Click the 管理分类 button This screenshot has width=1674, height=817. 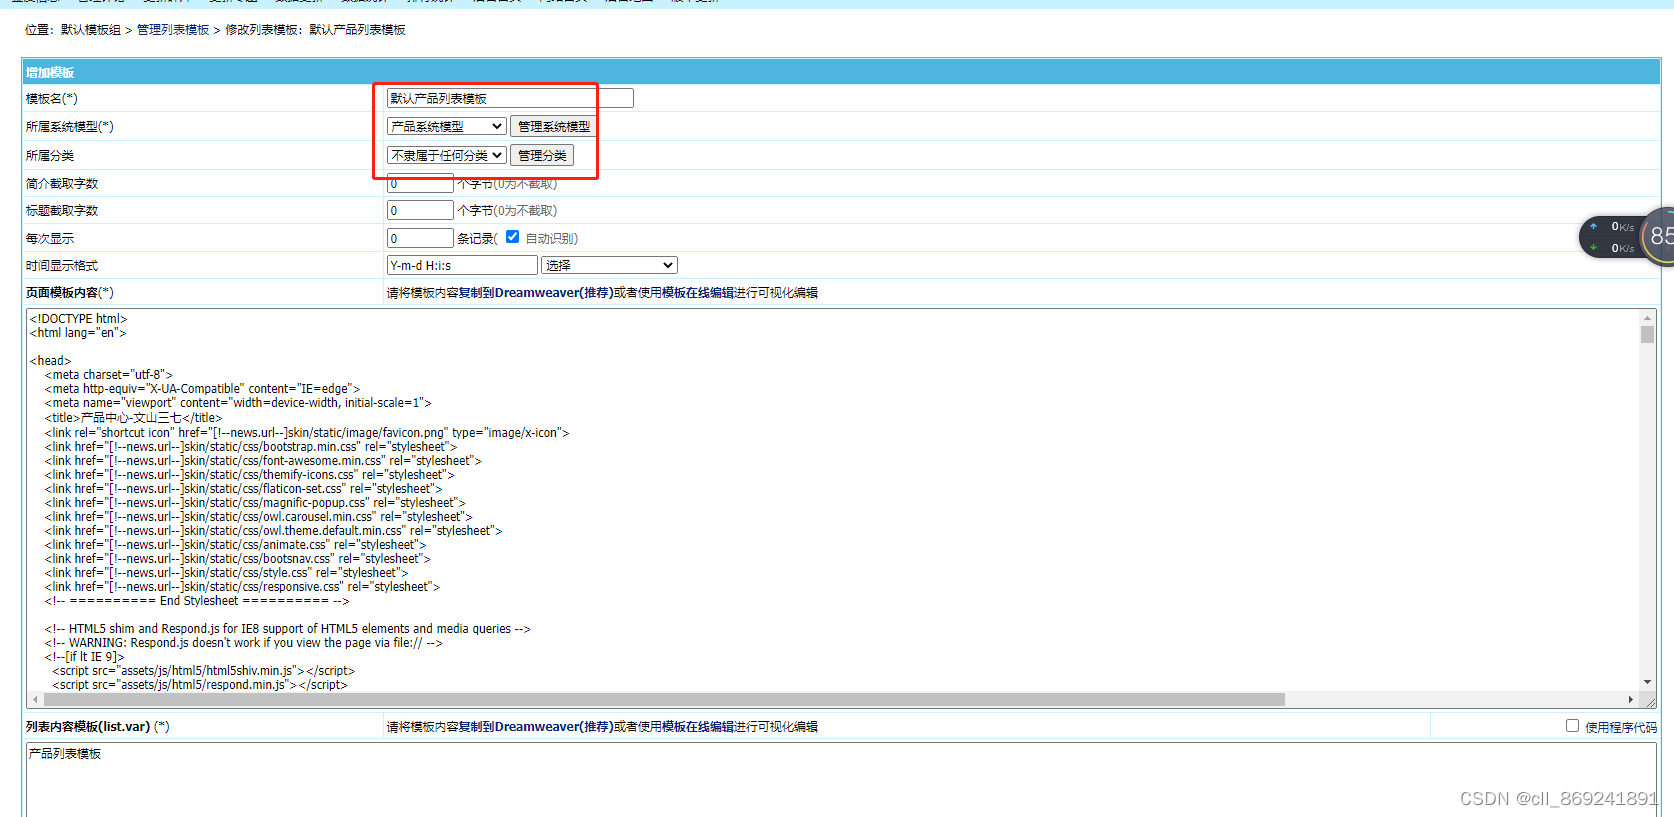(542, 155)
